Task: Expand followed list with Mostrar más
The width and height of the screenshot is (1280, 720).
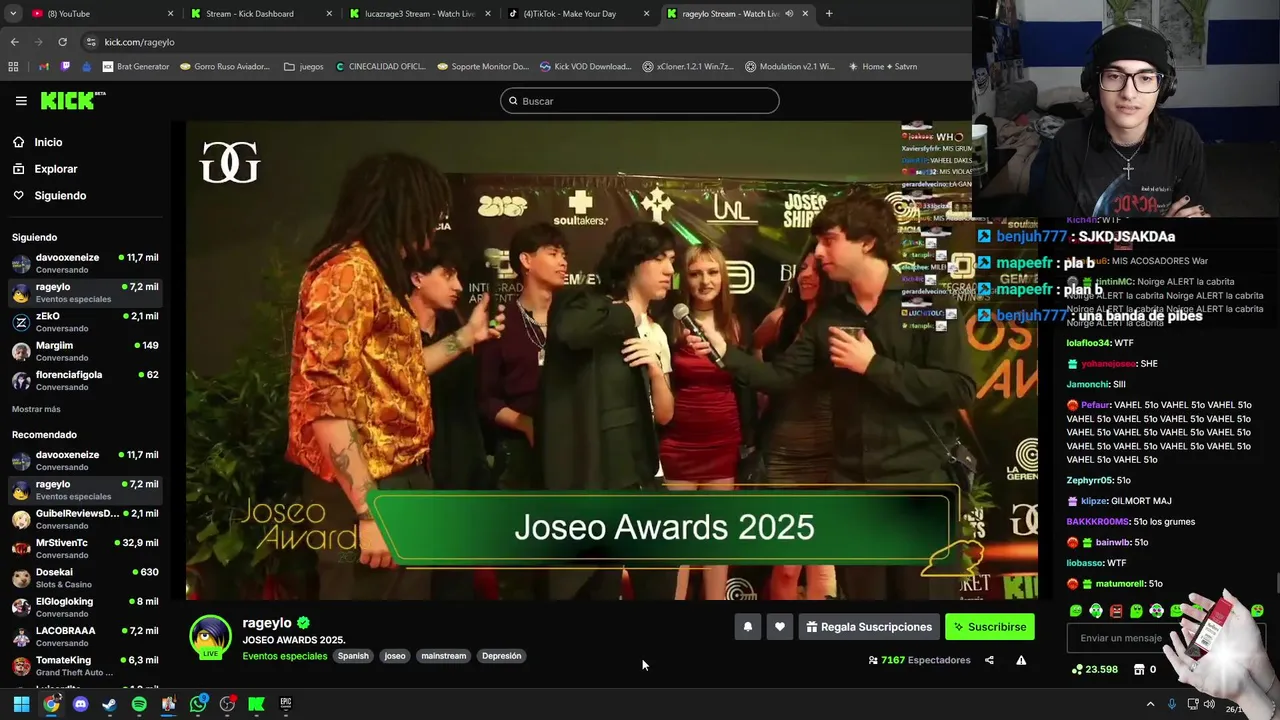Action: coord(36,409)
